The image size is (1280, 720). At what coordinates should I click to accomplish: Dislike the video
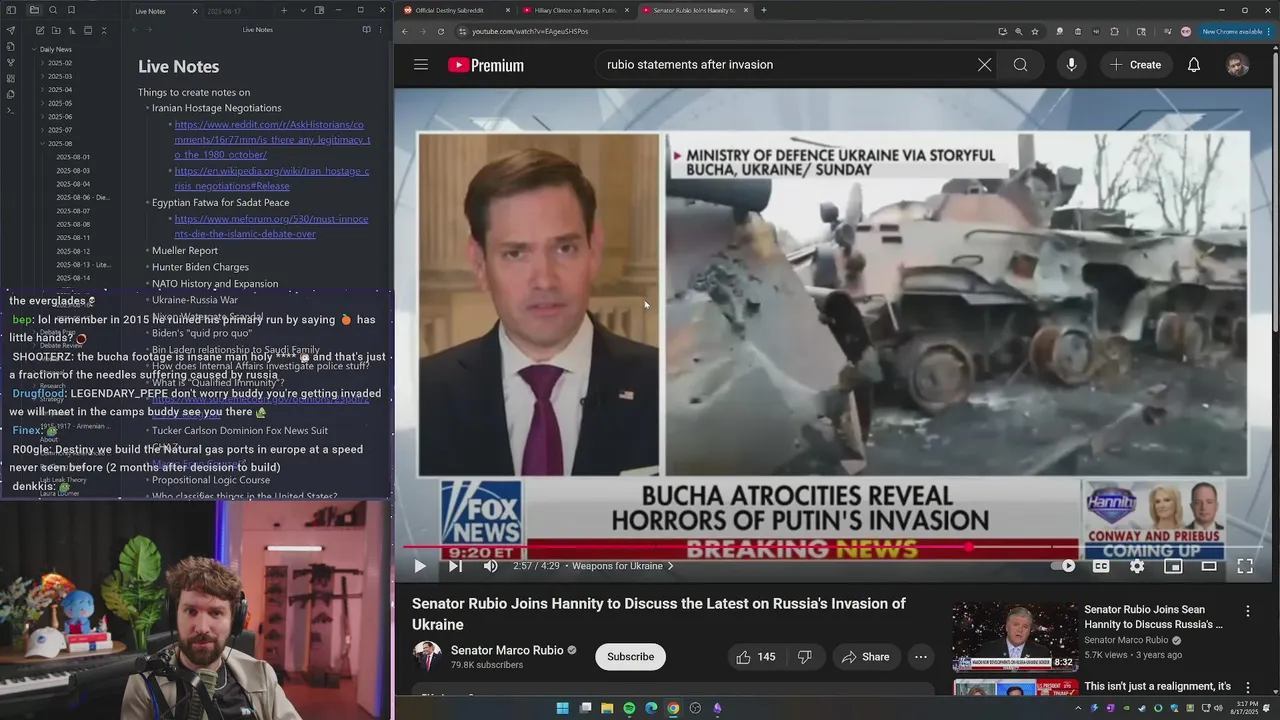coord(804,657)
